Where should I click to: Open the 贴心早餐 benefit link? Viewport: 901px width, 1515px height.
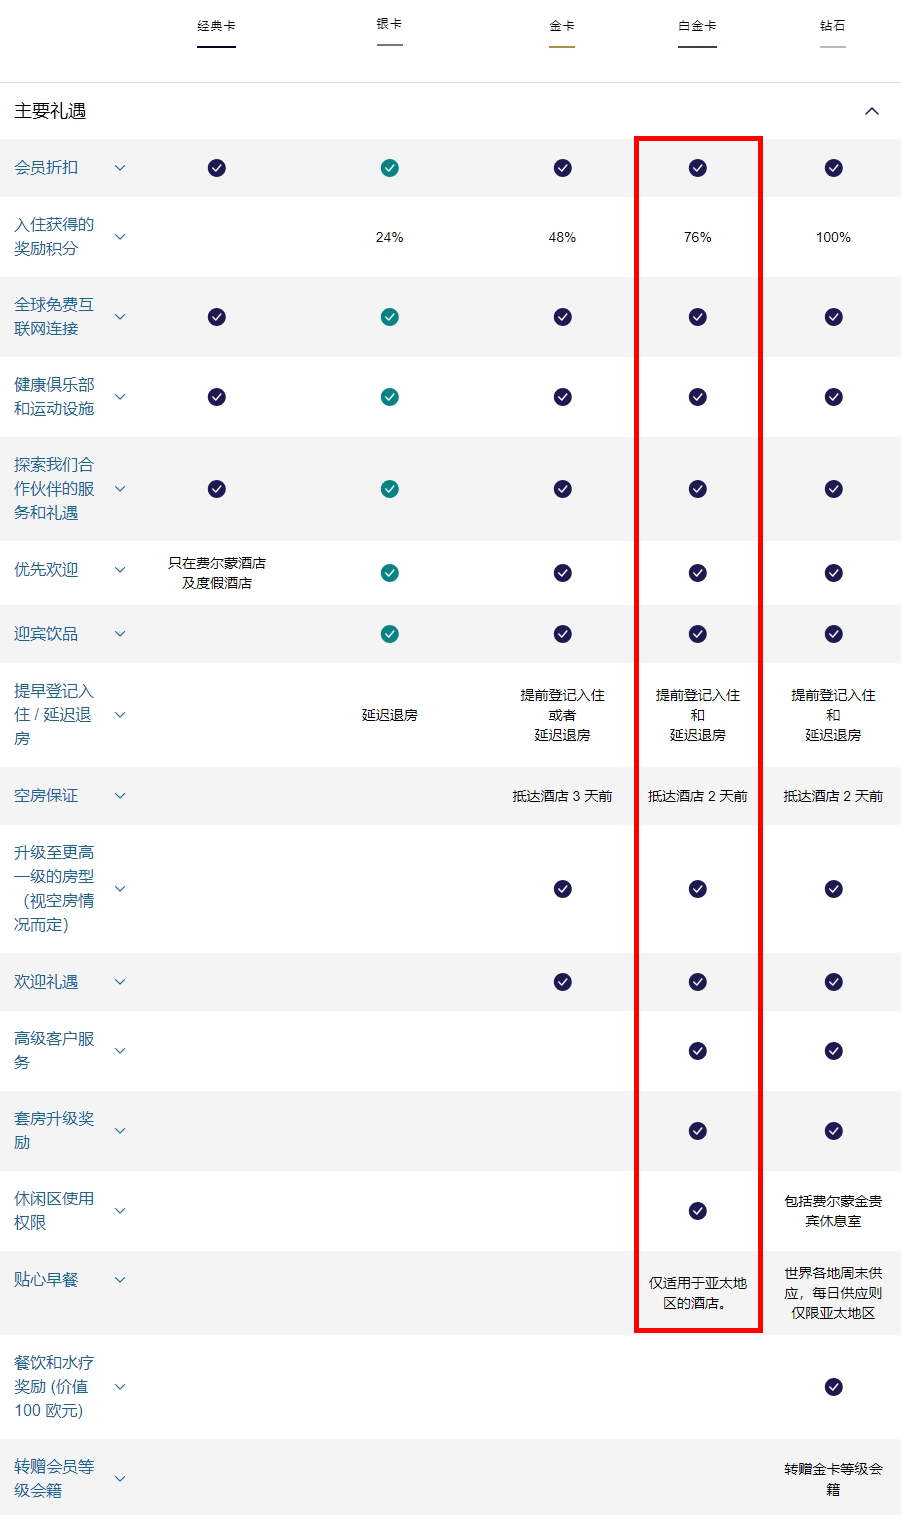45,1279
